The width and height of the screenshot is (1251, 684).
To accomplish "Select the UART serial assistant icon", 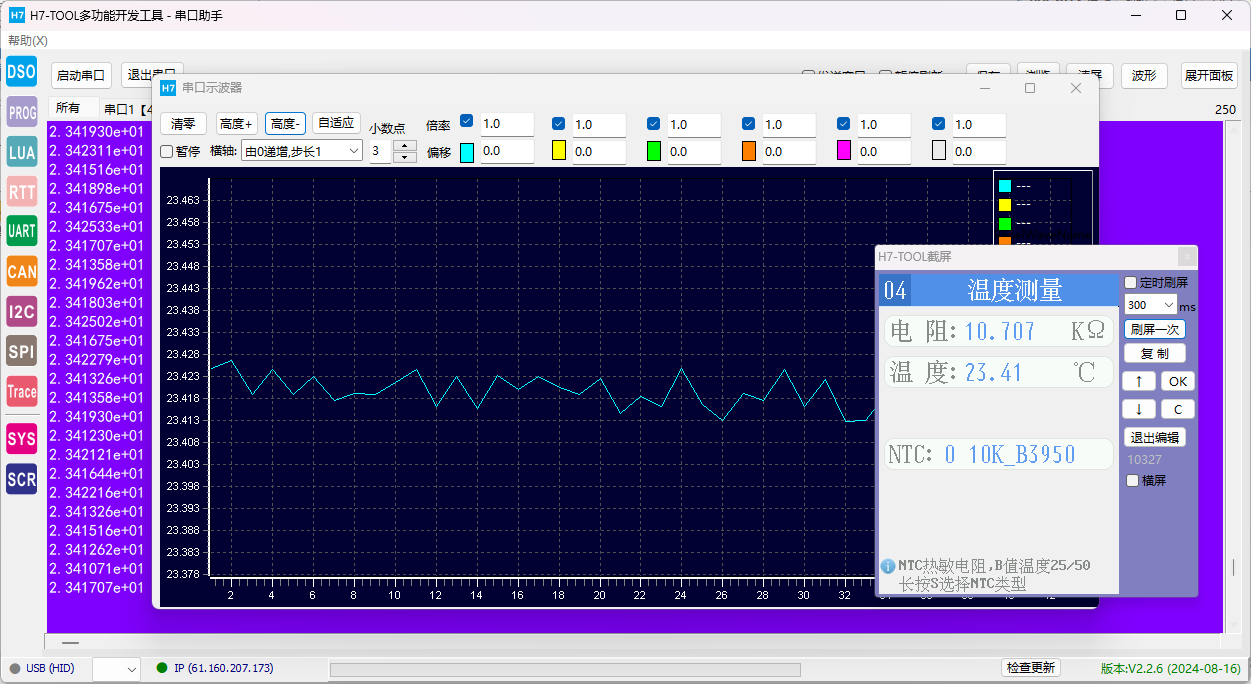I will (x=22, y=231).
